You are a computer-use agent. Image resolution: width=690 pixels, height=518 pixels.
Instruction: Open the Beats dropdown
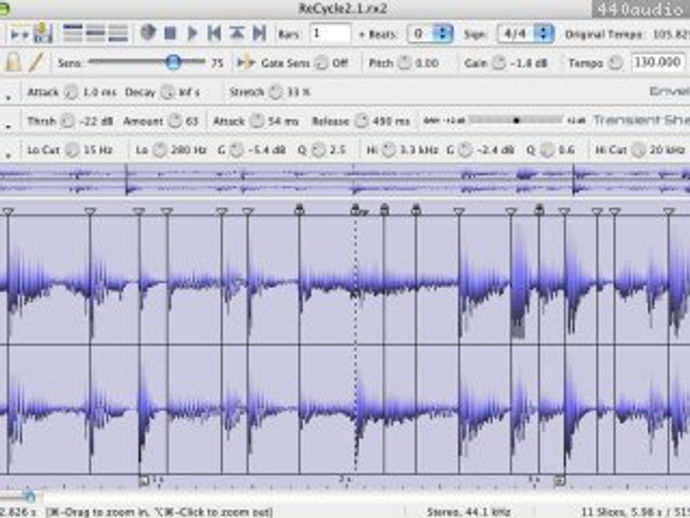[x=430, y=33]
